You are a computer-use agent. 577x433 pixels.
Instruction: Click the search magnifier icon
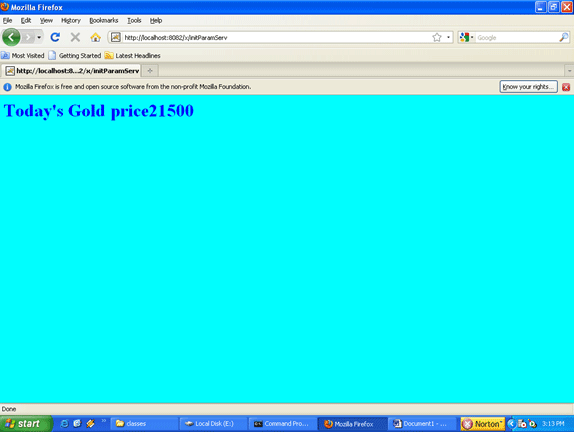coord(564,37)
